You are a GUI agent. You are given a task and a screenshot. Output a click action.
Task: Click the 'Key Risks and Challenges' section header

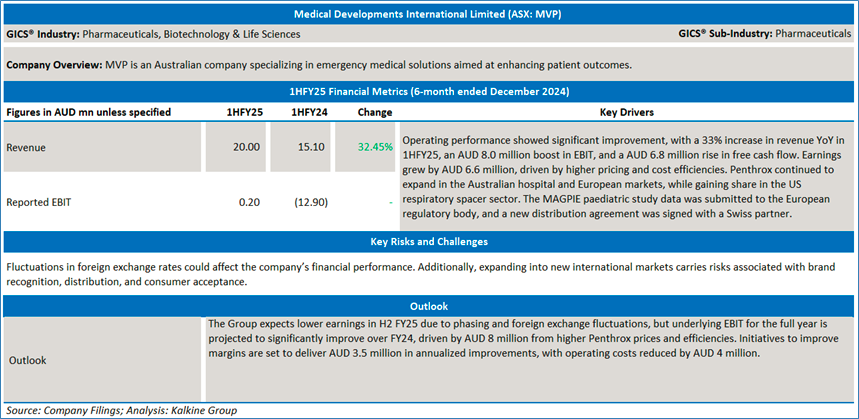430,241
